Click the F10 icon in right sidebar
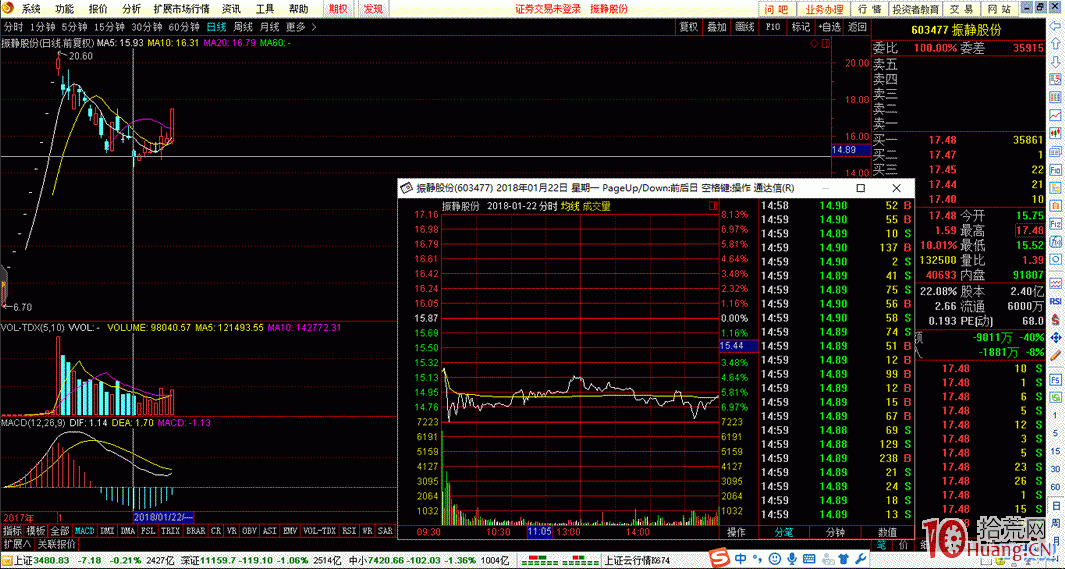 1055,169
